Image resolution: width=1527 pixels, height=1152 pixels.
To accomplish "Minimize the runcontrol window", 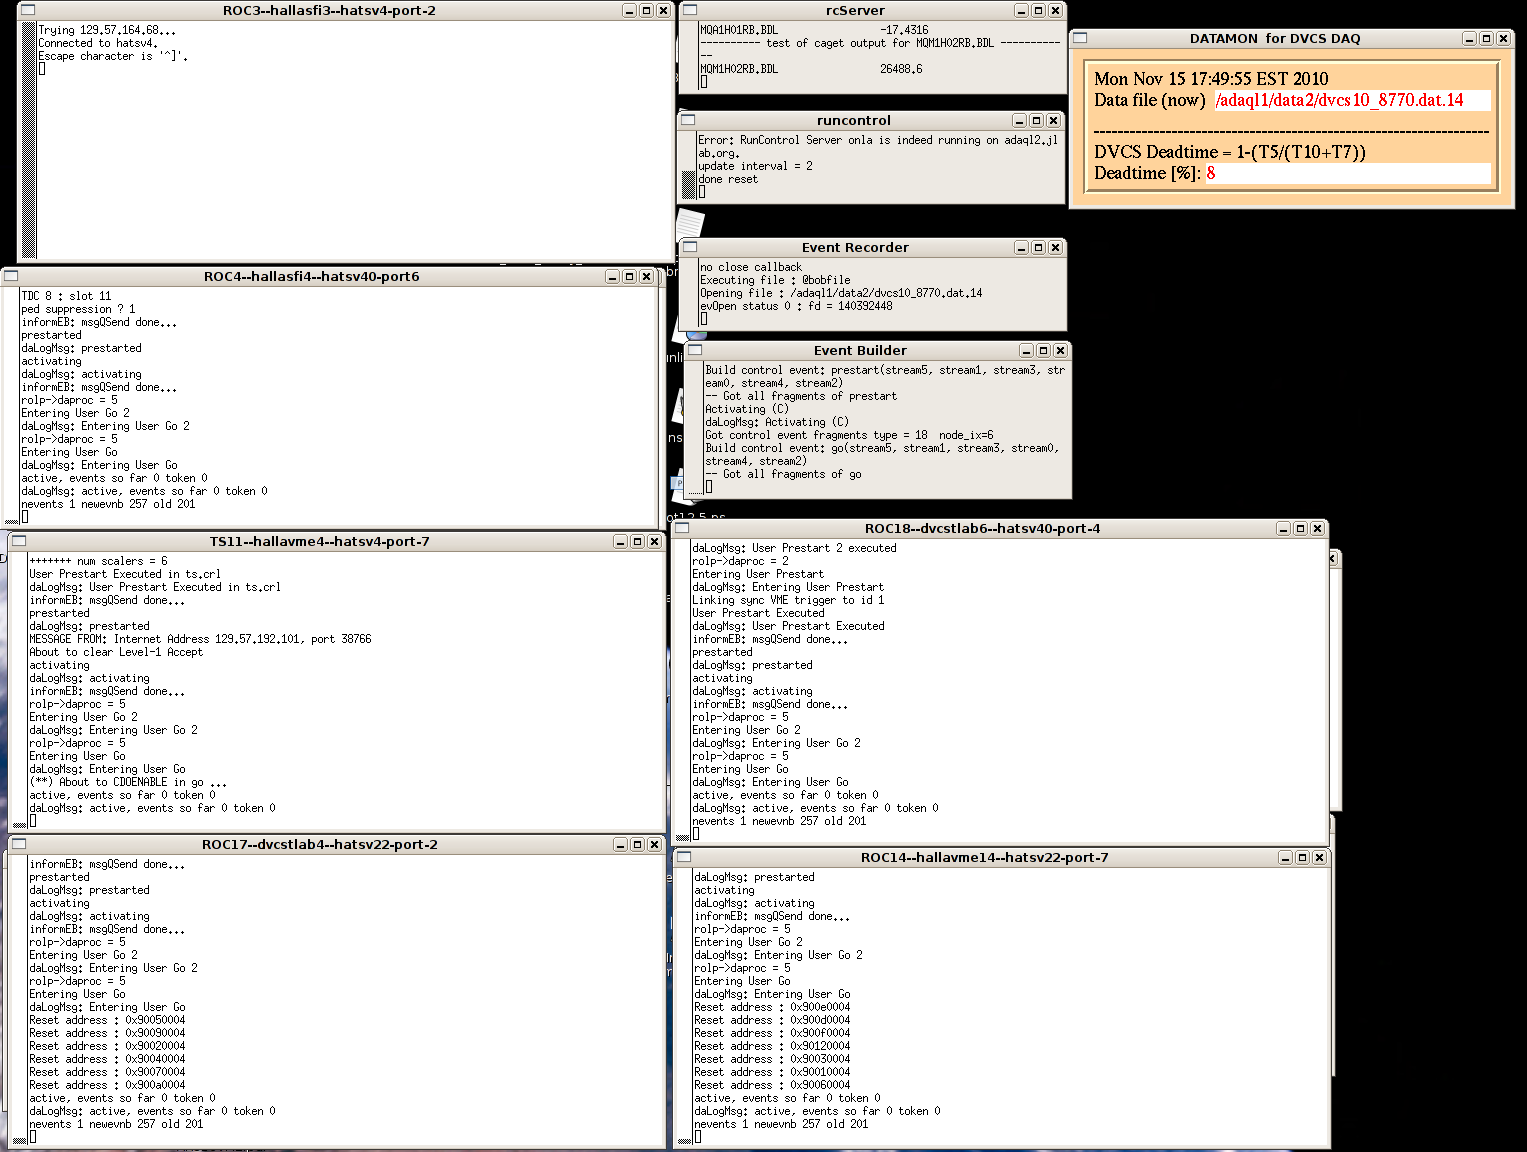I will click(x=1019, y=120).
